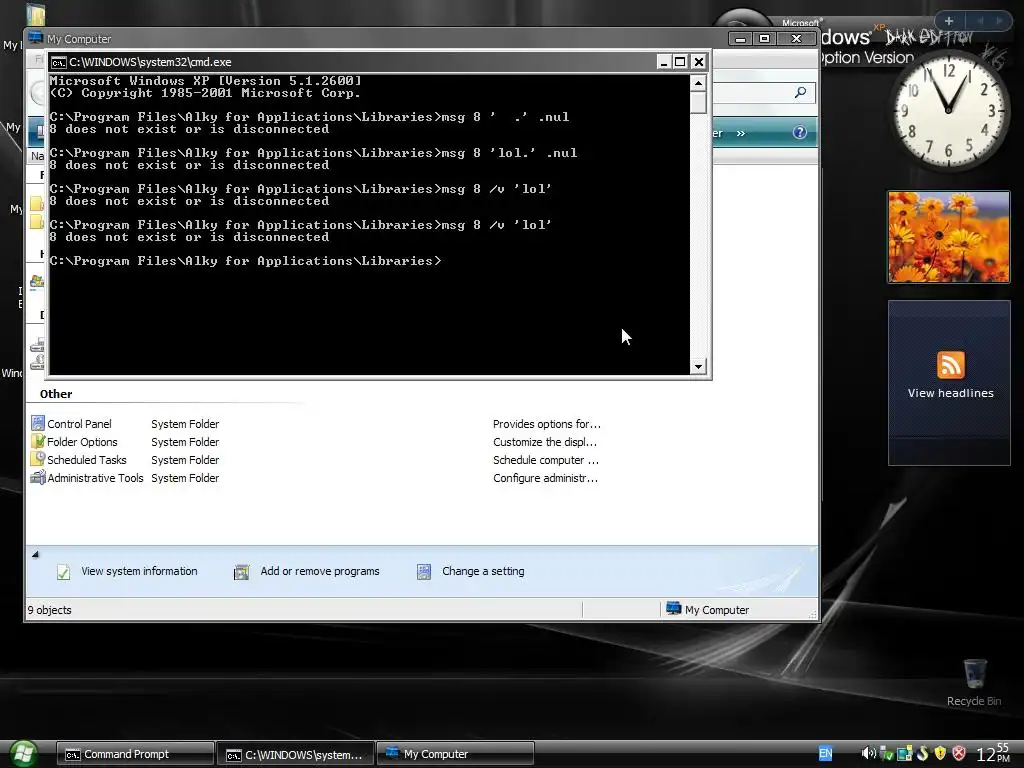Click System Folder type of Control Panel
Screen dimensions: 1024x768
(185, 424)
